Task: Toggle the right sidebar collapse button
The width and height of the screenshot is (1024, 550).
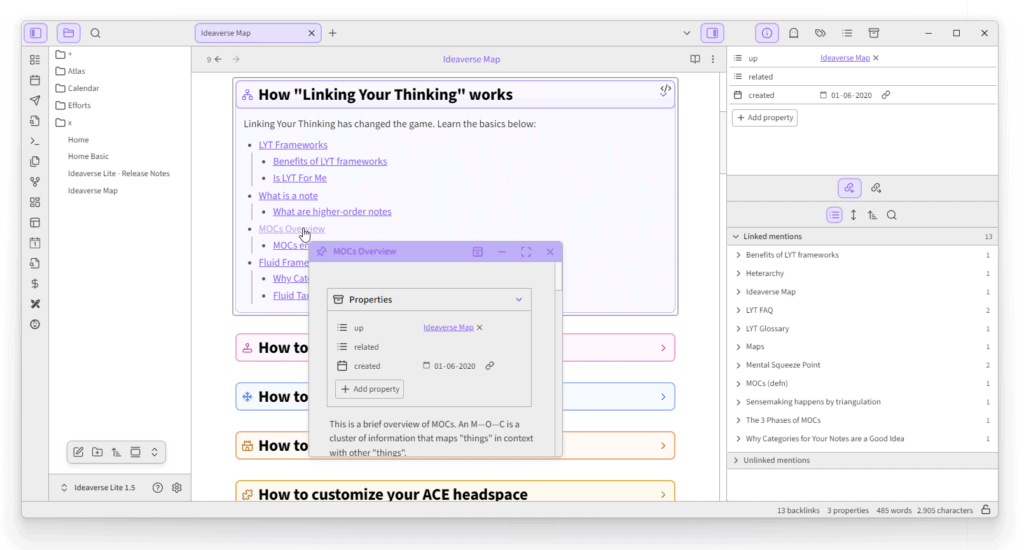Action: tap(712, 33)
